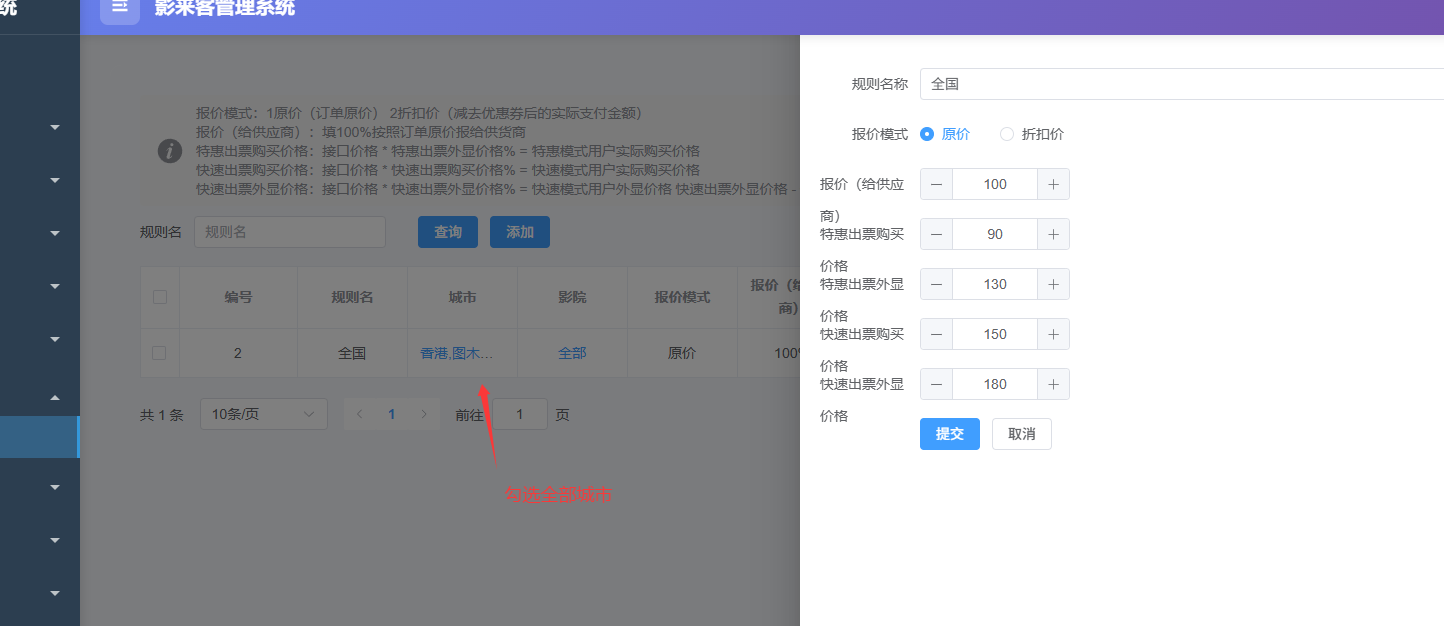Image resolution: width=1444 pixels, height=626 pixels.
Task: Select the 折扣价 pricing mode radio button
Action: pos(1006,133)
